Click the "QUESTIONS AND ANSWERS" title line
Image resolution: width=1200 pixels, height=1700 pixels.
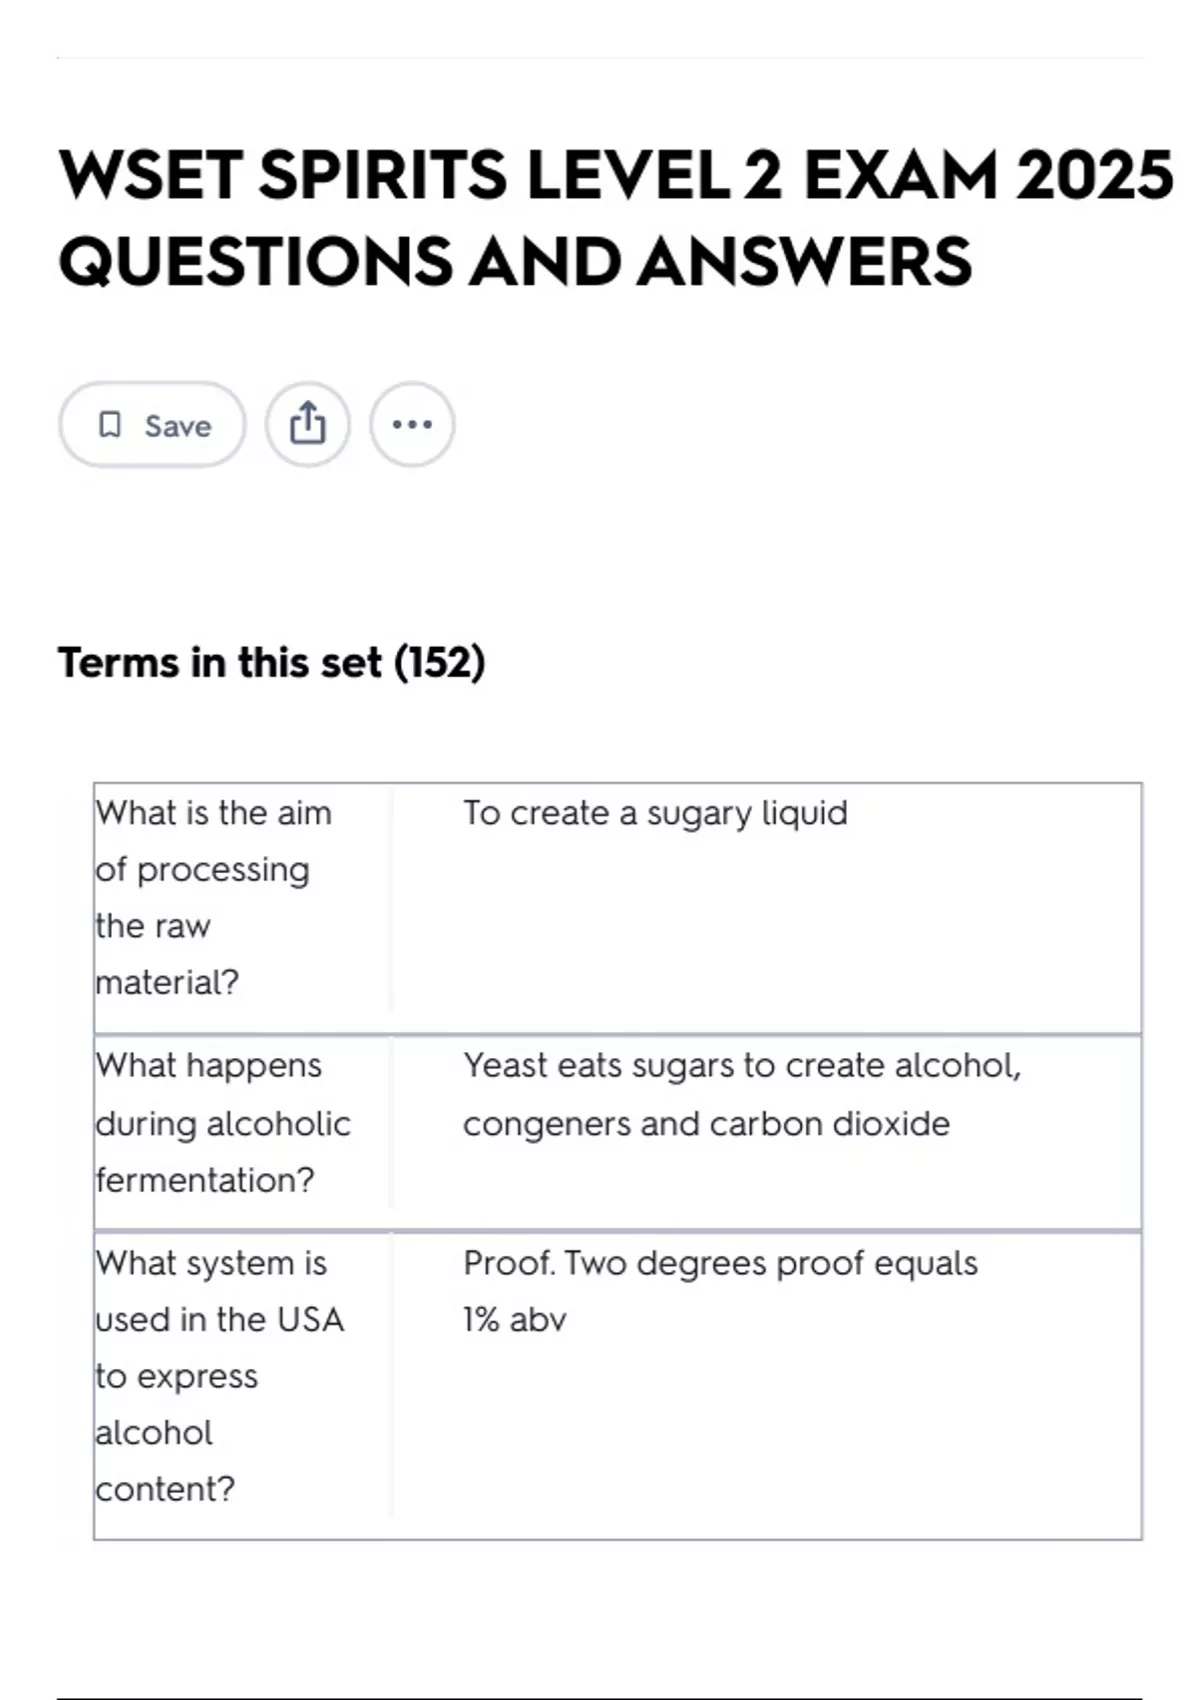click(x=515, y=262)
